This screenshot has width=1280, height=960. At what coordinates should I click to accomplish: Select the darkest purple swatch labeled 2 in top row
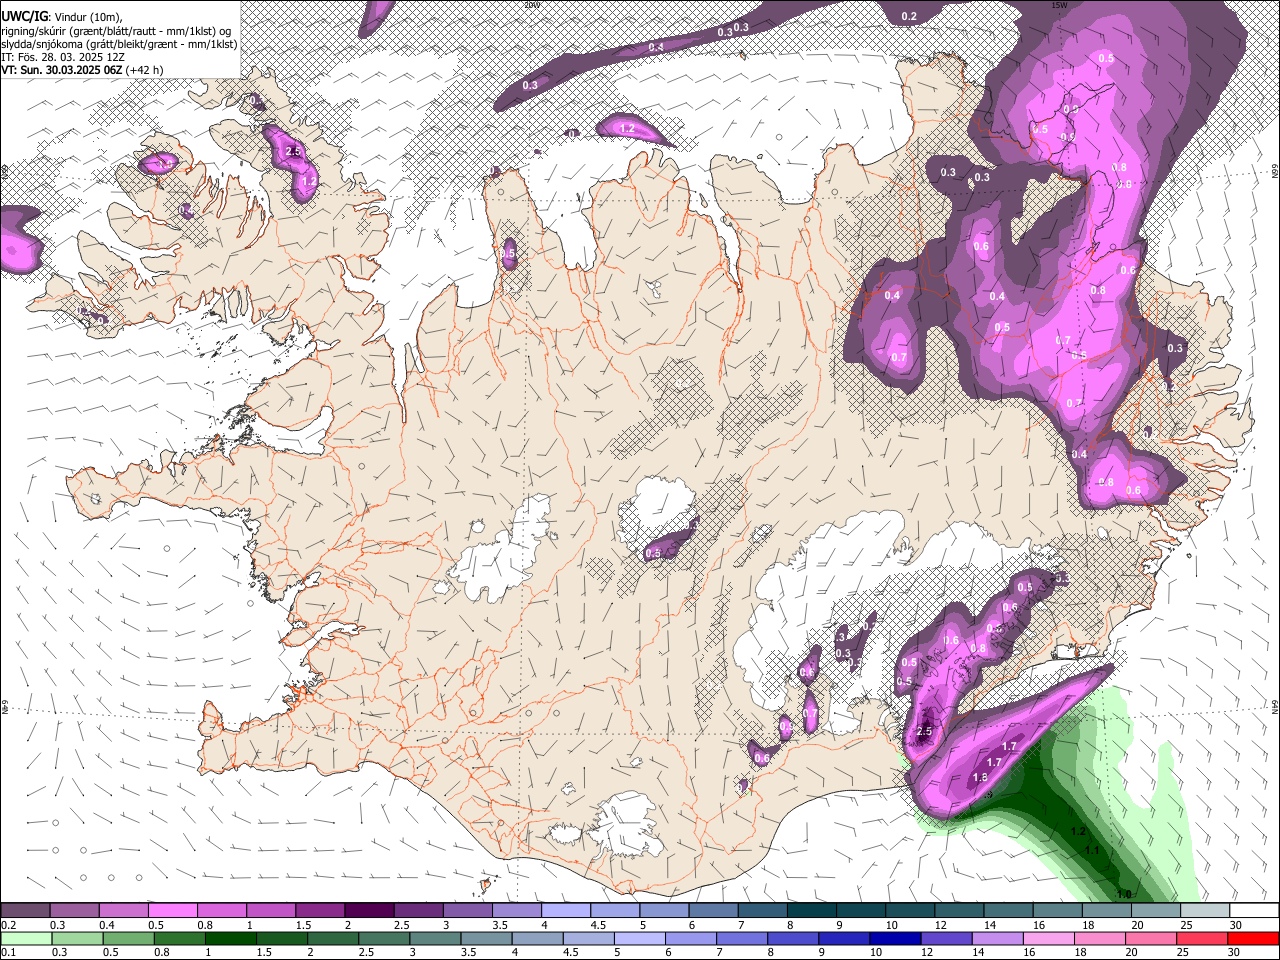(x=369, y=911)
